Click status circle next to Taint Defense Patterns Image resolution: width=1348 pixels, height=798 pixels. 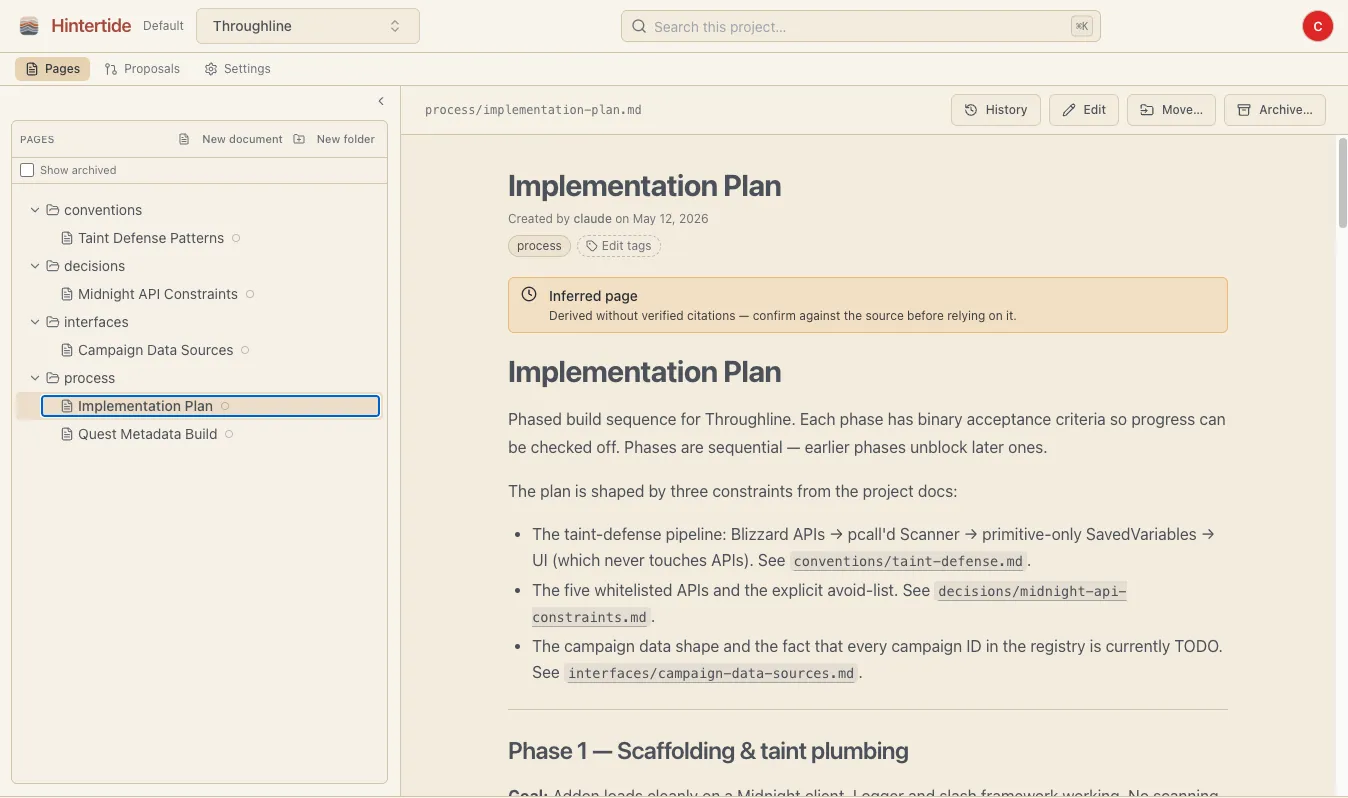[x=236, y=238]
